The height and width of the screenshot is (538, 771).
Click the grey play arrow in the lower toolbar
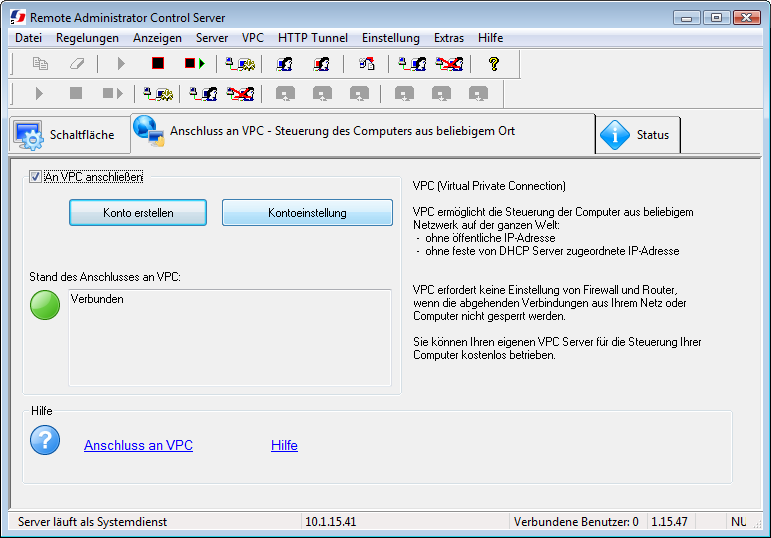[x=39, y=93]
